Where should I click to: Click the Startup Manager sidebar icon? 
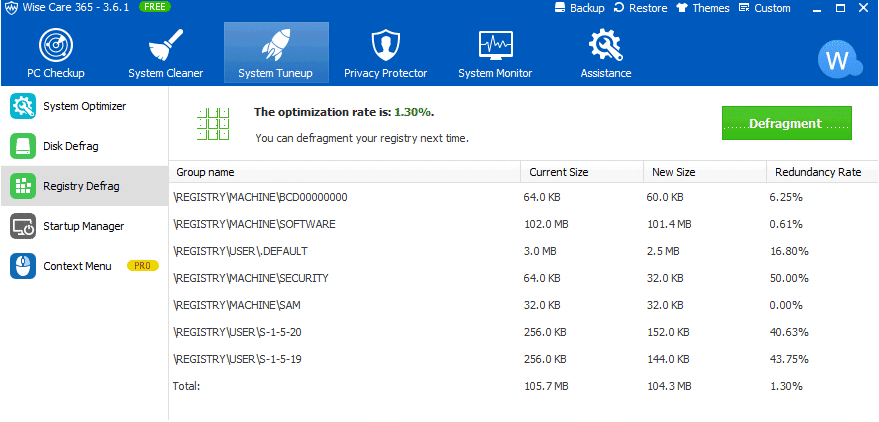pos(23,226)
